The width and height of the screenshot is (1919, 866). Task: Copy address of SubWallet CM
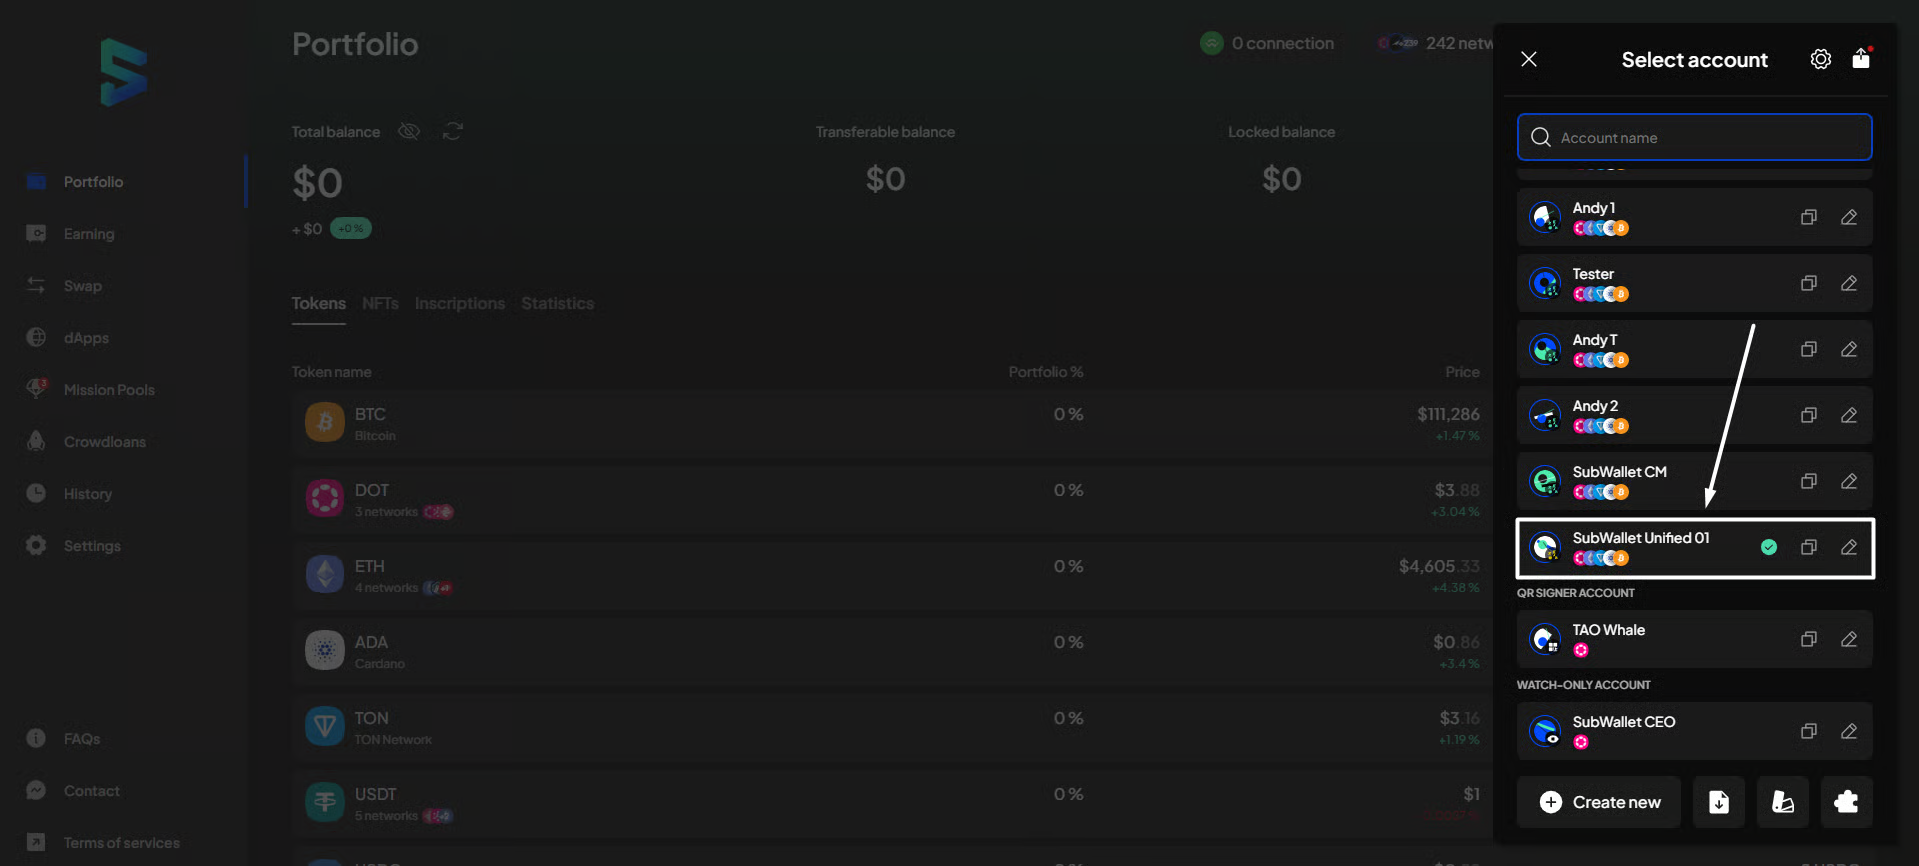point(1808,481)
